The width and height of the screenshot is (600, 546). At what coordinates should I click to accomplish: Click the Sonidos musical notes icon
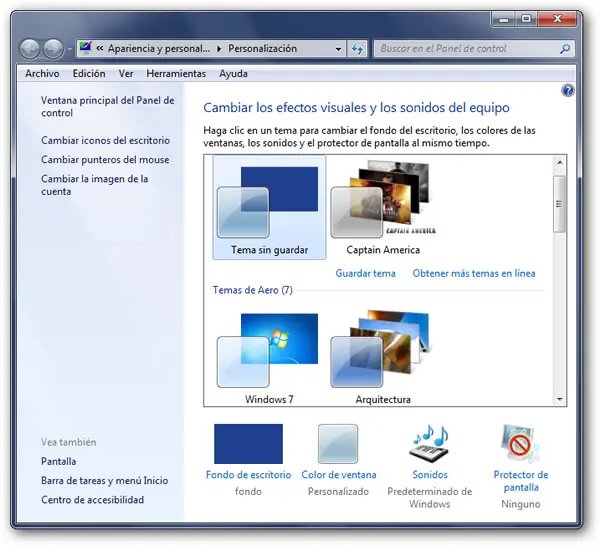pyautogui.click(x=430, y=444)
